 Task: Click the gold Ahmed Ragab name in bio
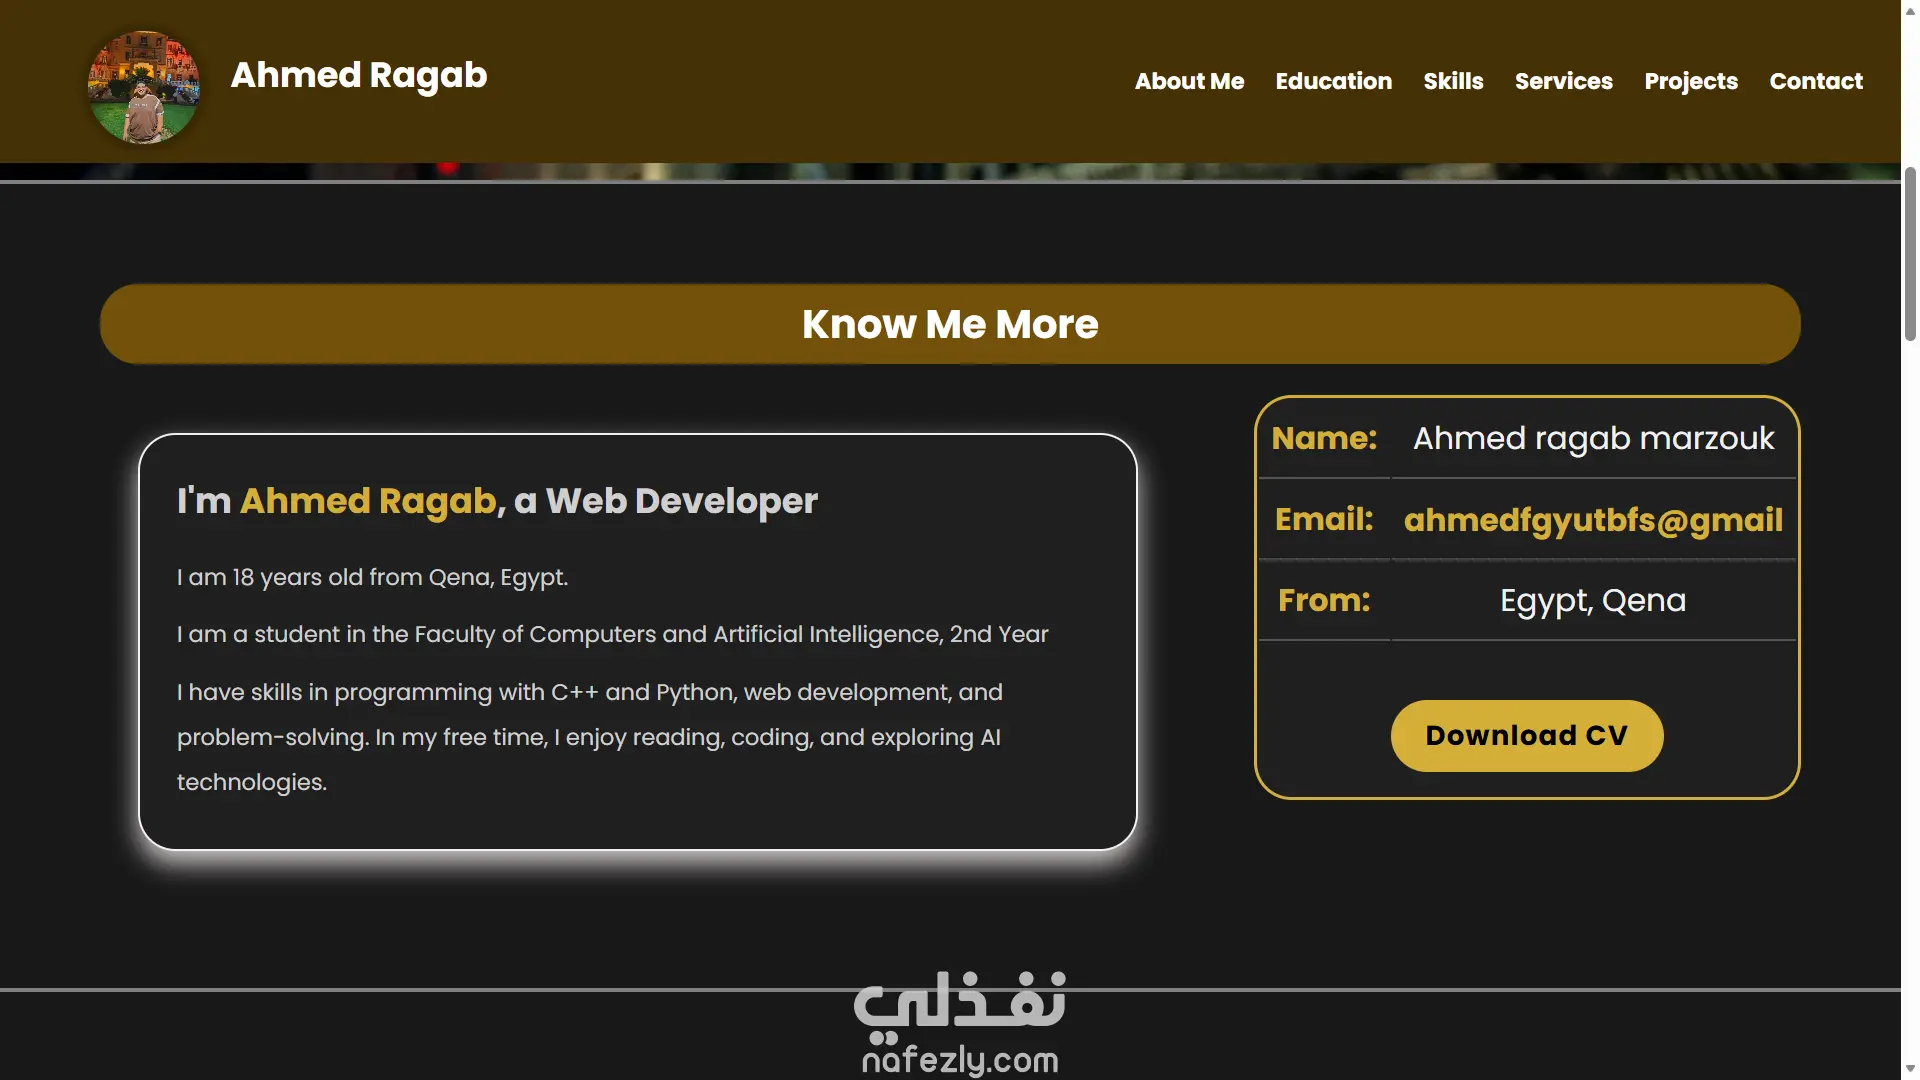coord(367,501)
